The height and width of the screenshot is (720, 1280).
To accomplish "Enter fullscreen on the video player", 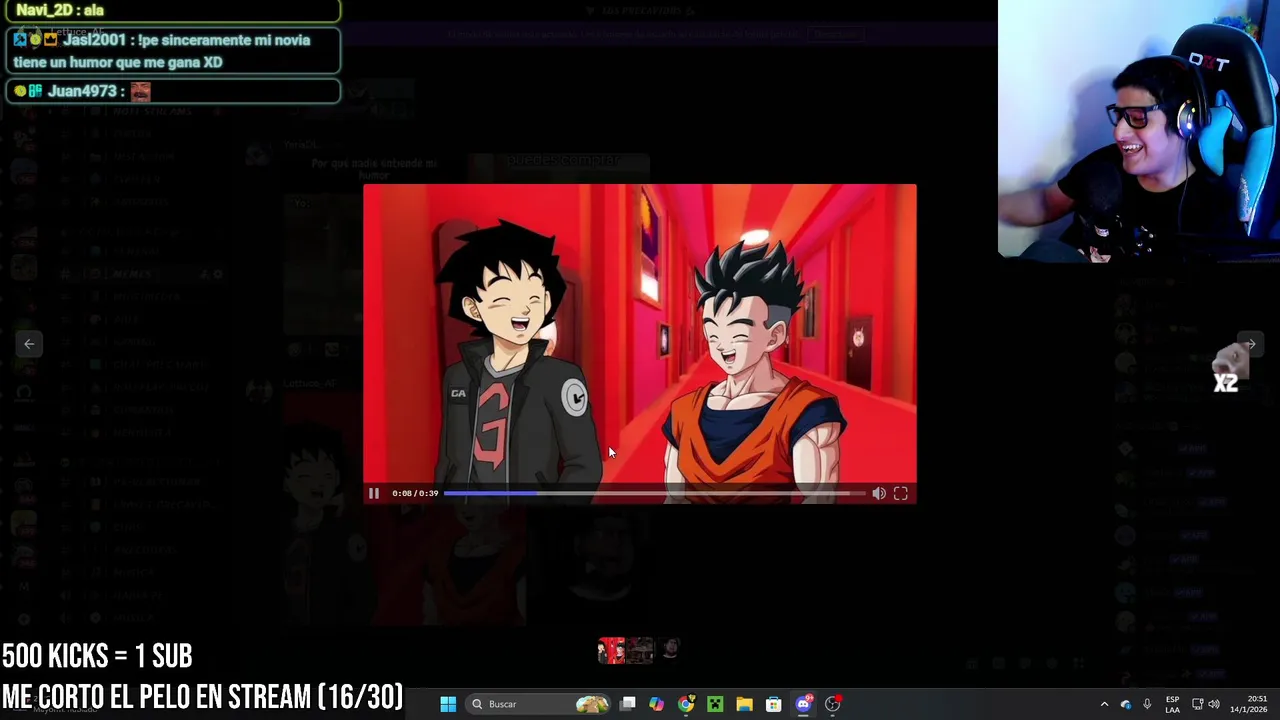I will pyautogui.click(x=901, y=493).
